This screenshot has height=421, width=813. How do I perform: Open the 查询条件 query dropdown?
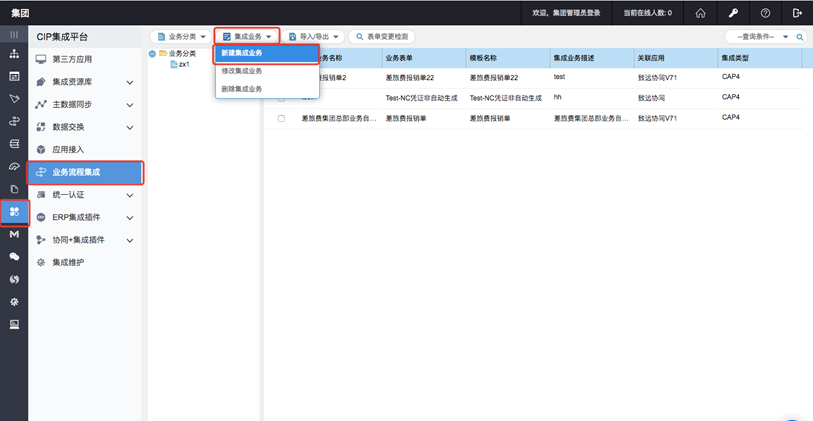click(762, 37)
